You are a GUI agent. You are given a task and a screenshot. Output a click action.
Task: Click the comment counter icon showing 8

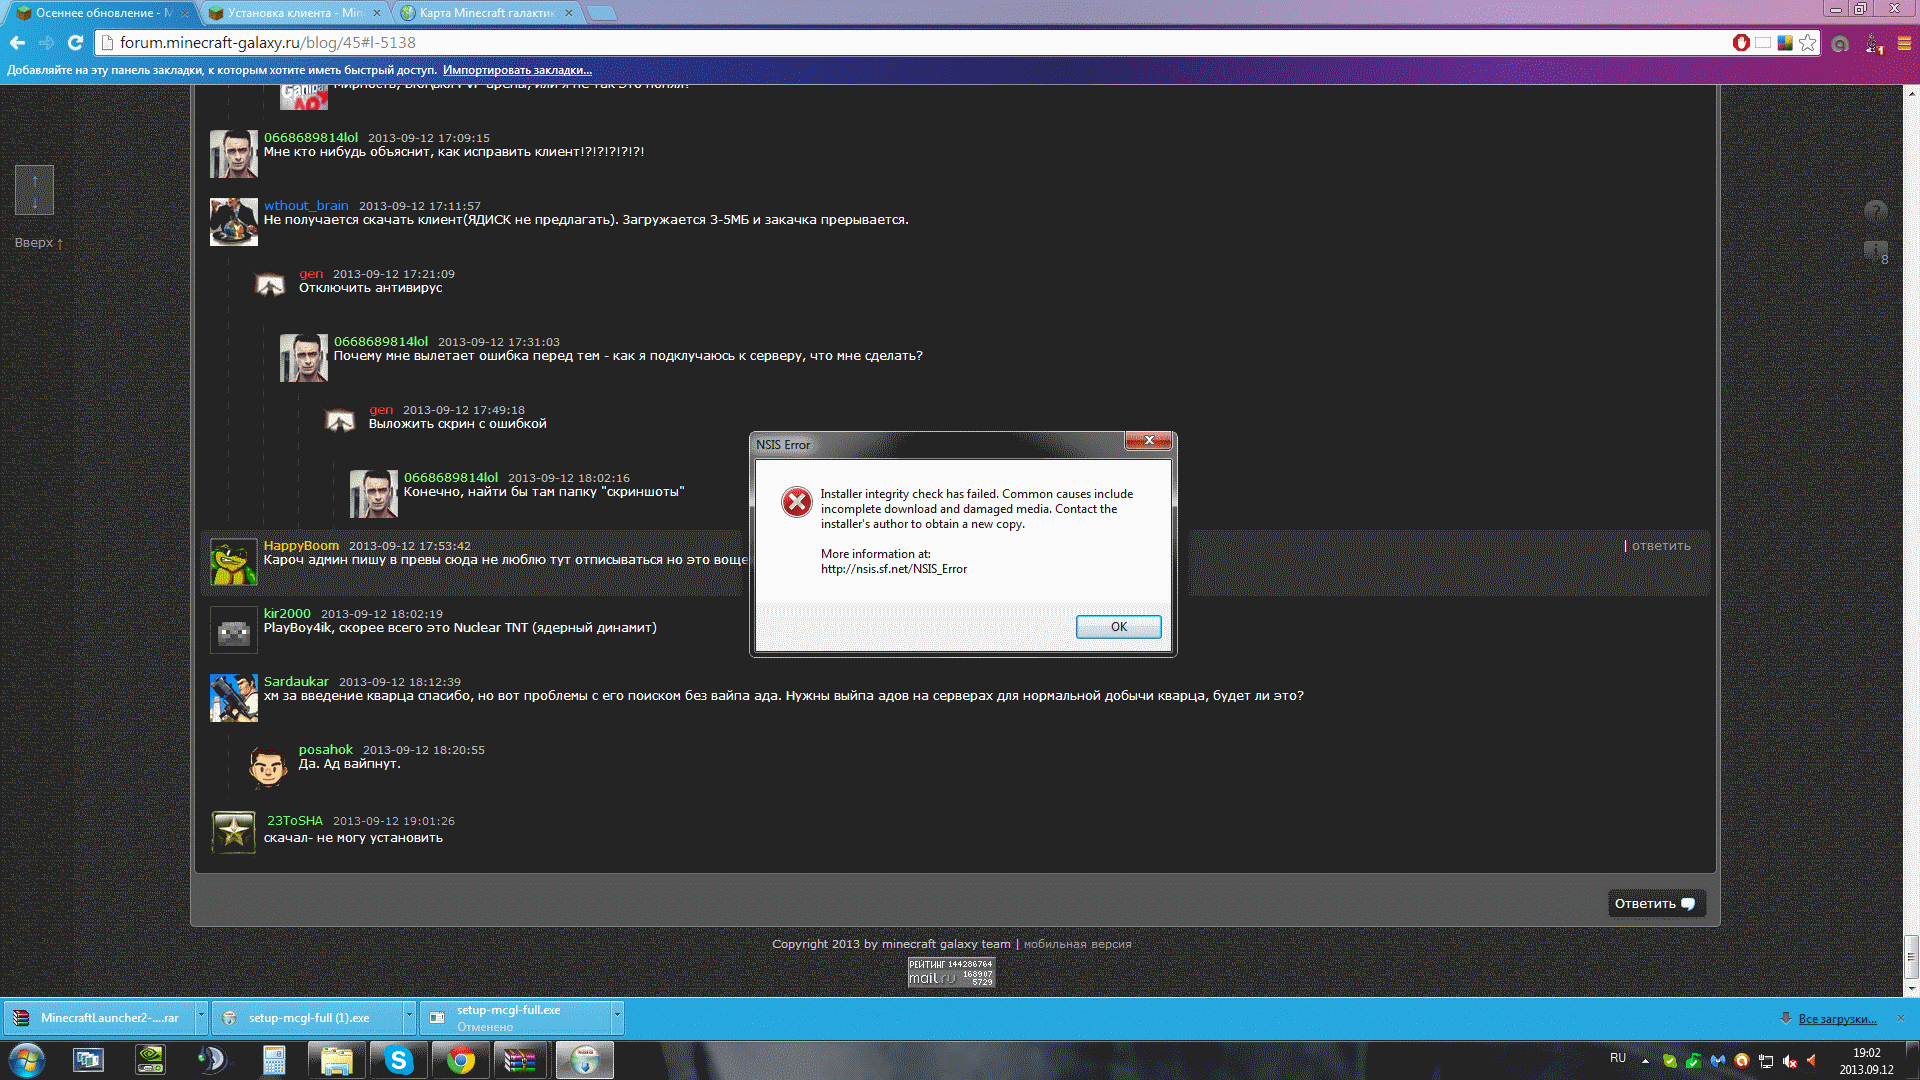(x=1876, y=252)
